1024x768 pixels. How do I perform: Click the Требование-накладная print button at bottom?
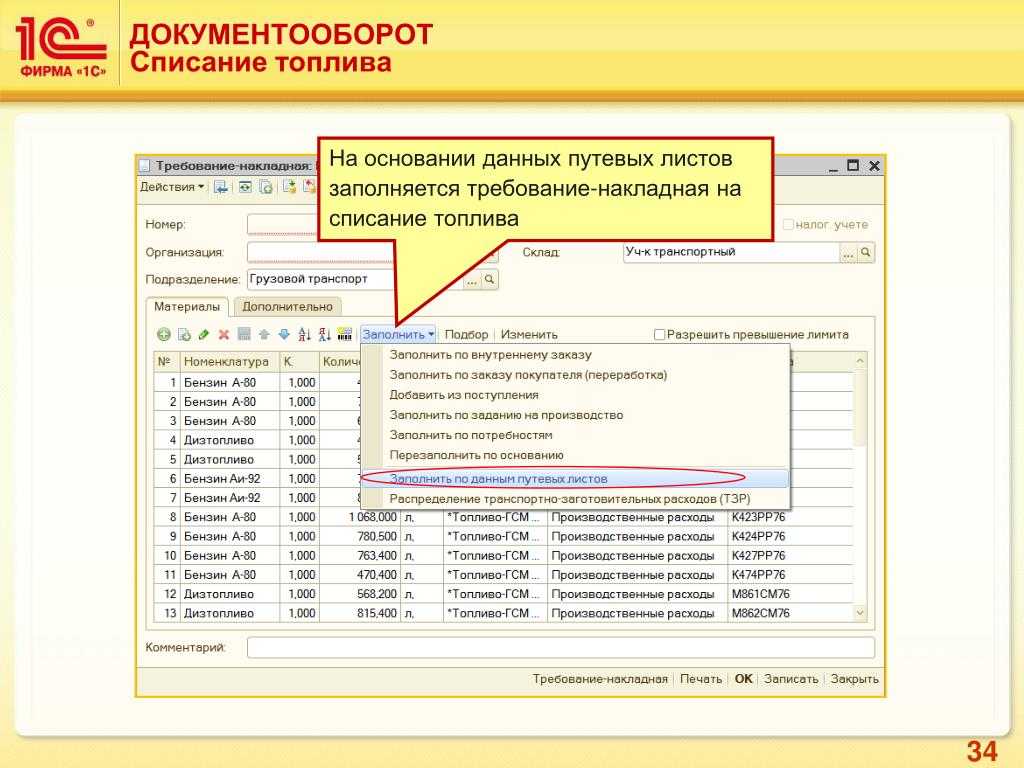(x=600, y=679)
